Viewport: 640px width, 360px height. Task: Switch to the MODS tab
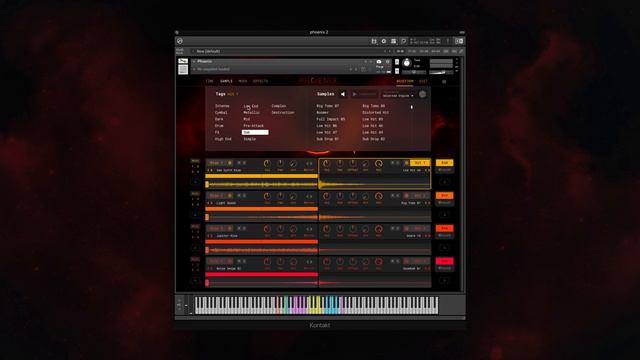point(243,81)
